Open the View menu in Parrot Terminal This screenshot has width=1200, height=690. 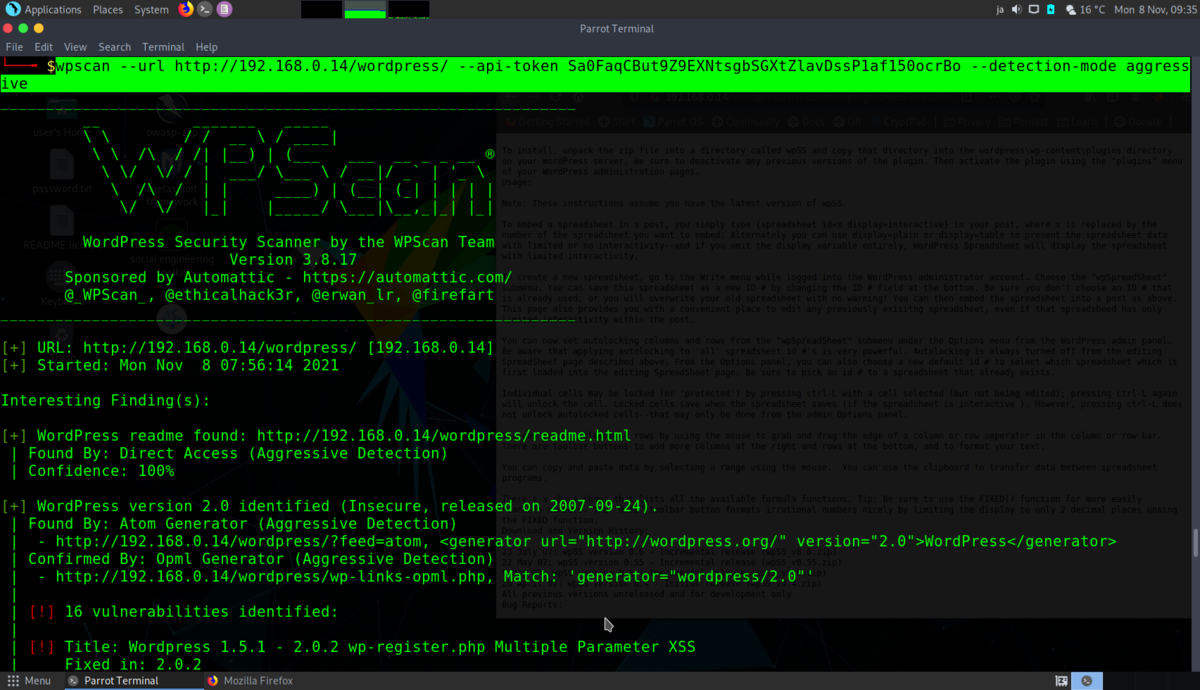click(x=75, y=47)
